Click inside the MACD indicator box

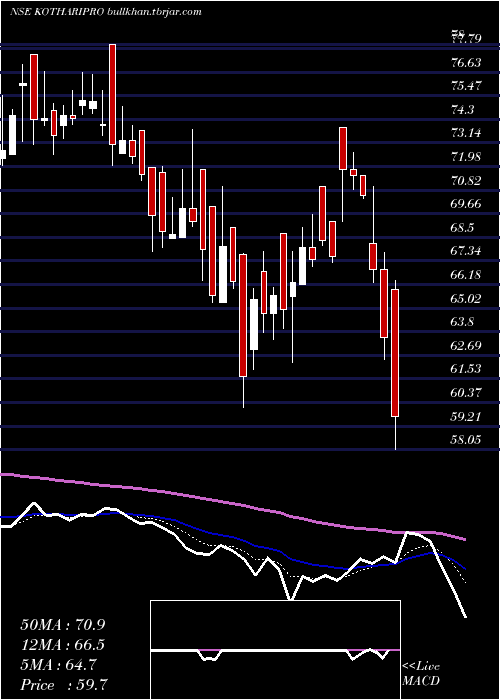click(275, 650)
